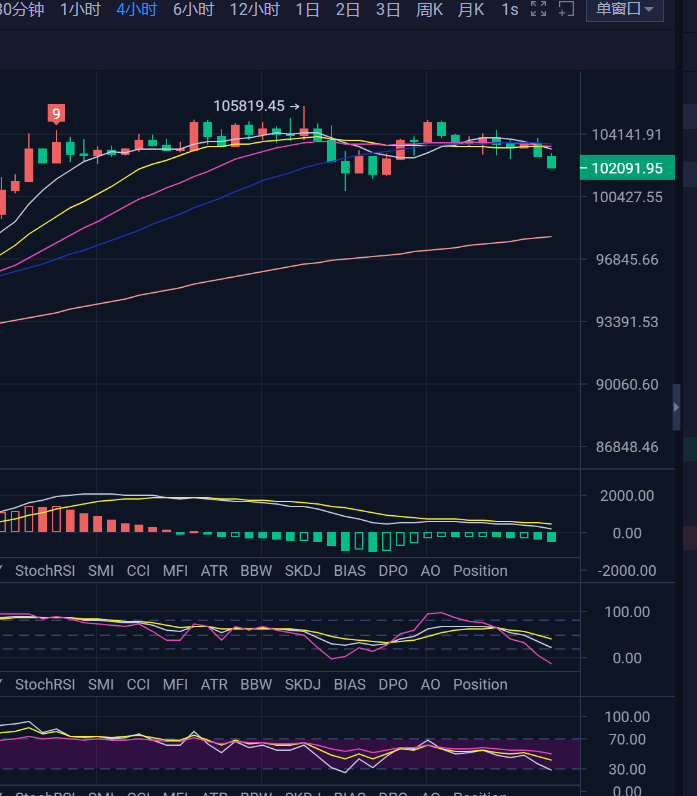
Task: Select the 1日 interval
Action: (308, 9)
